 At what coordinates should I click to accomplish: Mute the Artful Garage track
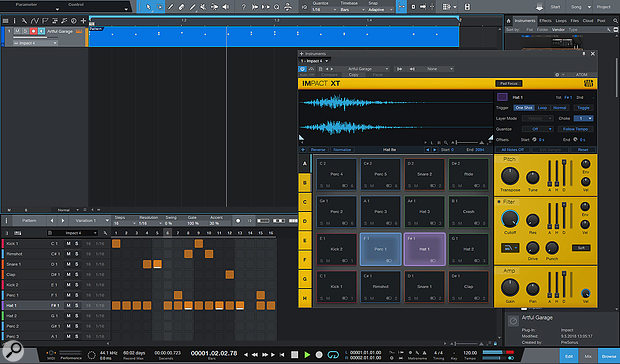point(17,31)
